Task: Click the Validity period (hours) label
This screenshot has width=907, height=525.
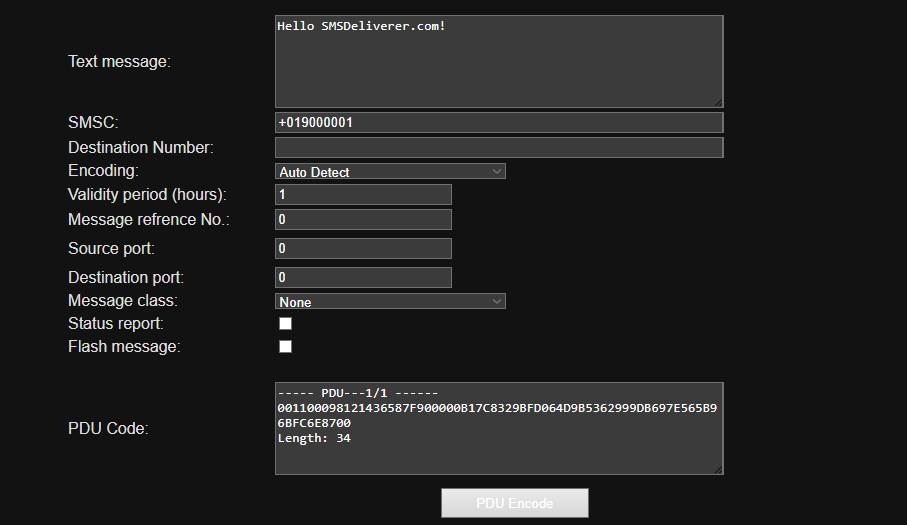Action: [x=147, y=194]
